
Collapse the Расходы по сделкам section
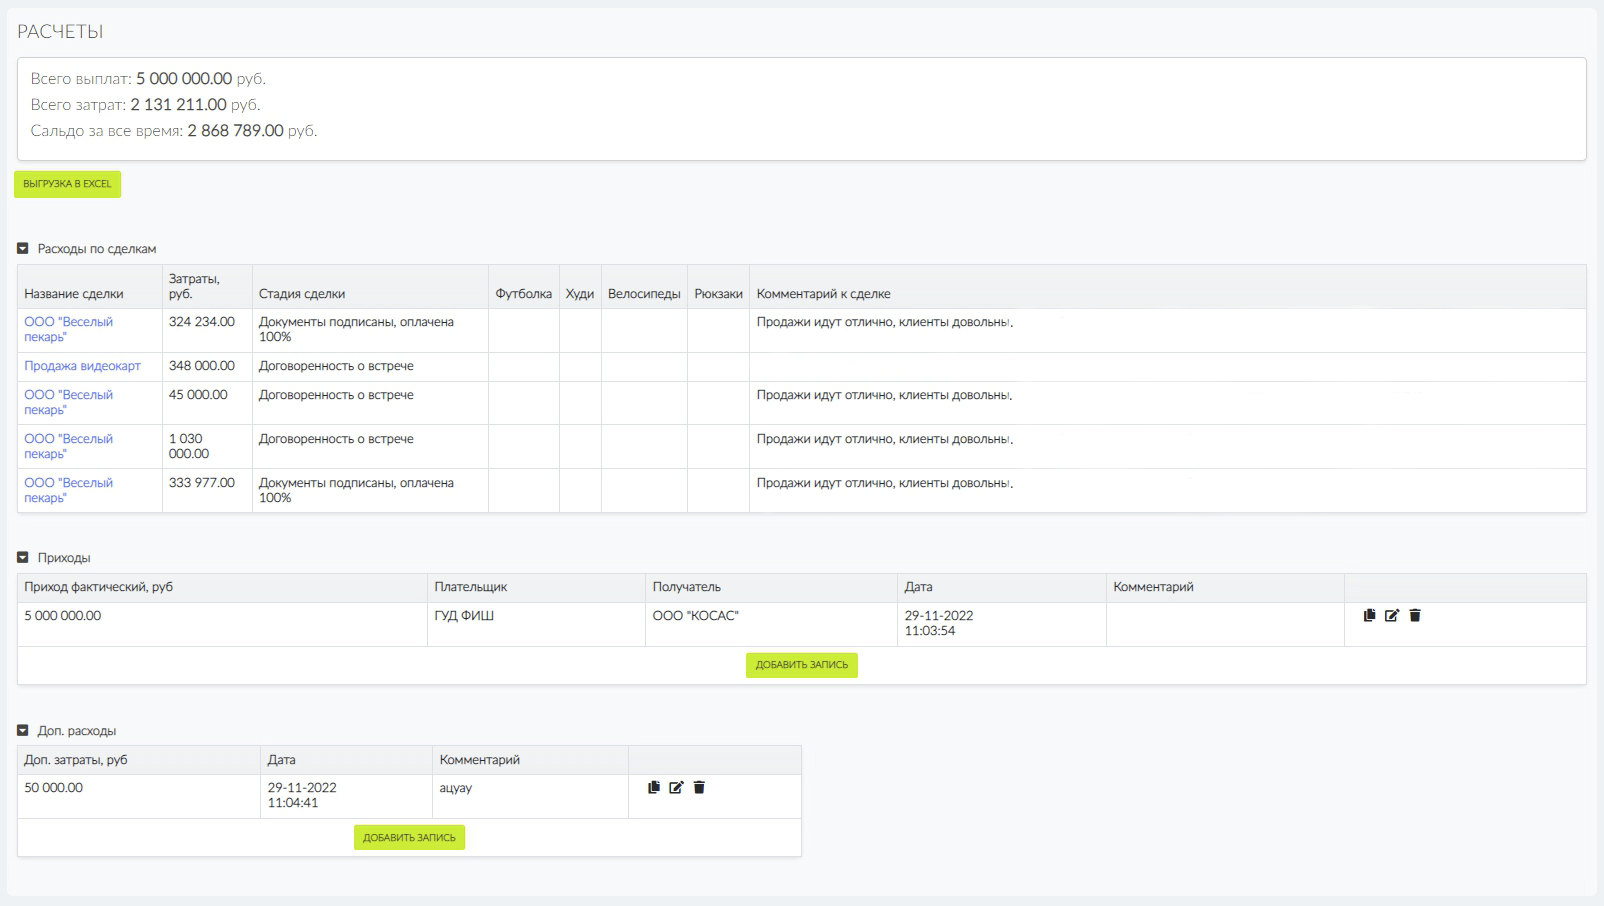click(23, 248)
